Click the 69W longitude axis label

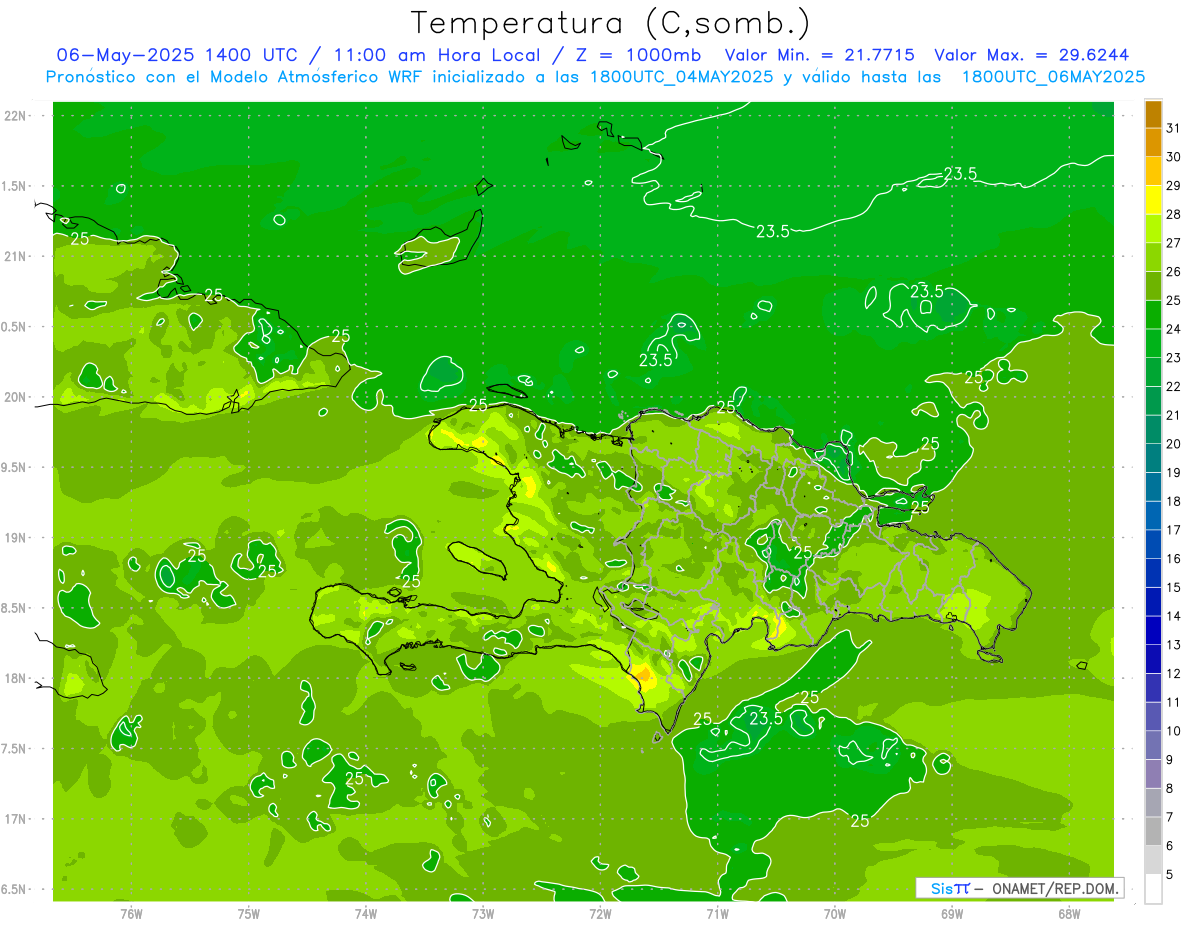pyautogui.click(x=952, y=913)
